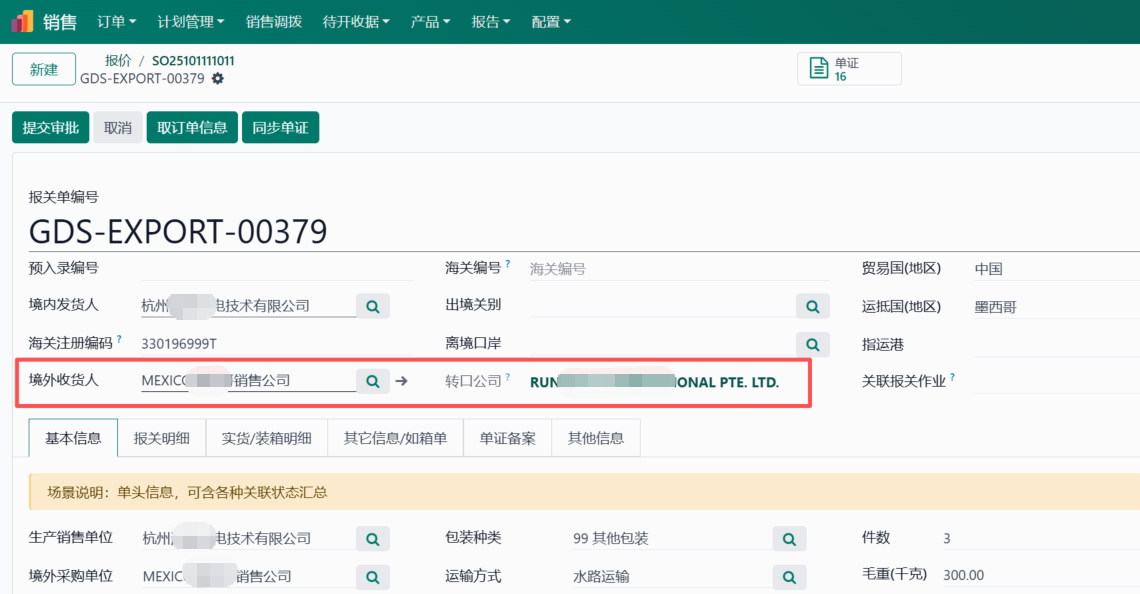
Task: Open the 运输方式 lookup magnifier
Action: click(789, 577)
